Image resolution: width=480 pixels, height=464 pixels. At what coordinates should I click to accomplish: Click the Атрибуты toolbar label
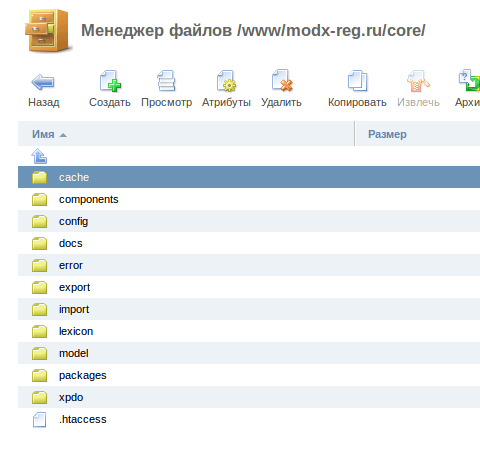[226, 102]
